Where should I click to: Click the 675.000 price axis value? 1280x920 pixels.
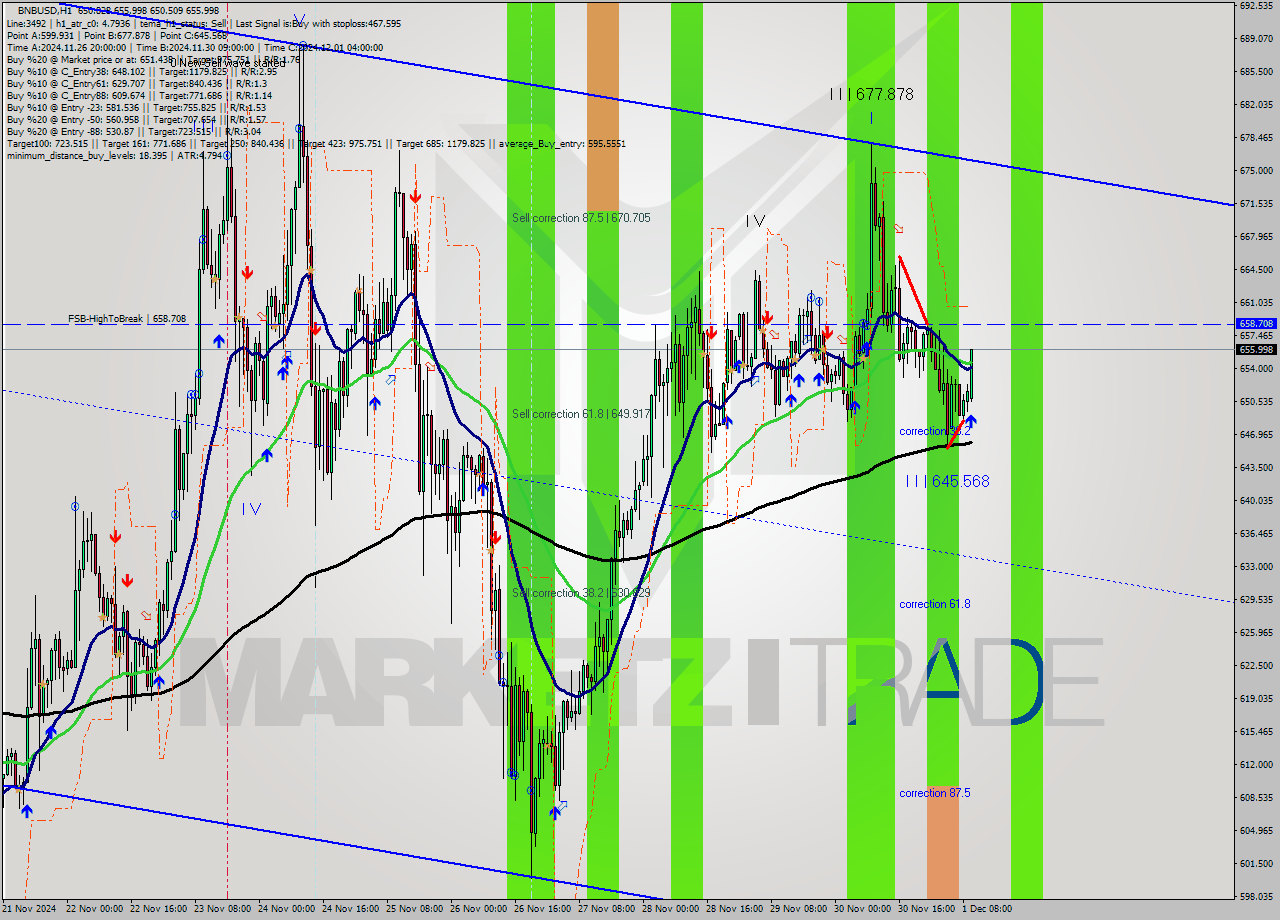click(x=1256, y=171)
